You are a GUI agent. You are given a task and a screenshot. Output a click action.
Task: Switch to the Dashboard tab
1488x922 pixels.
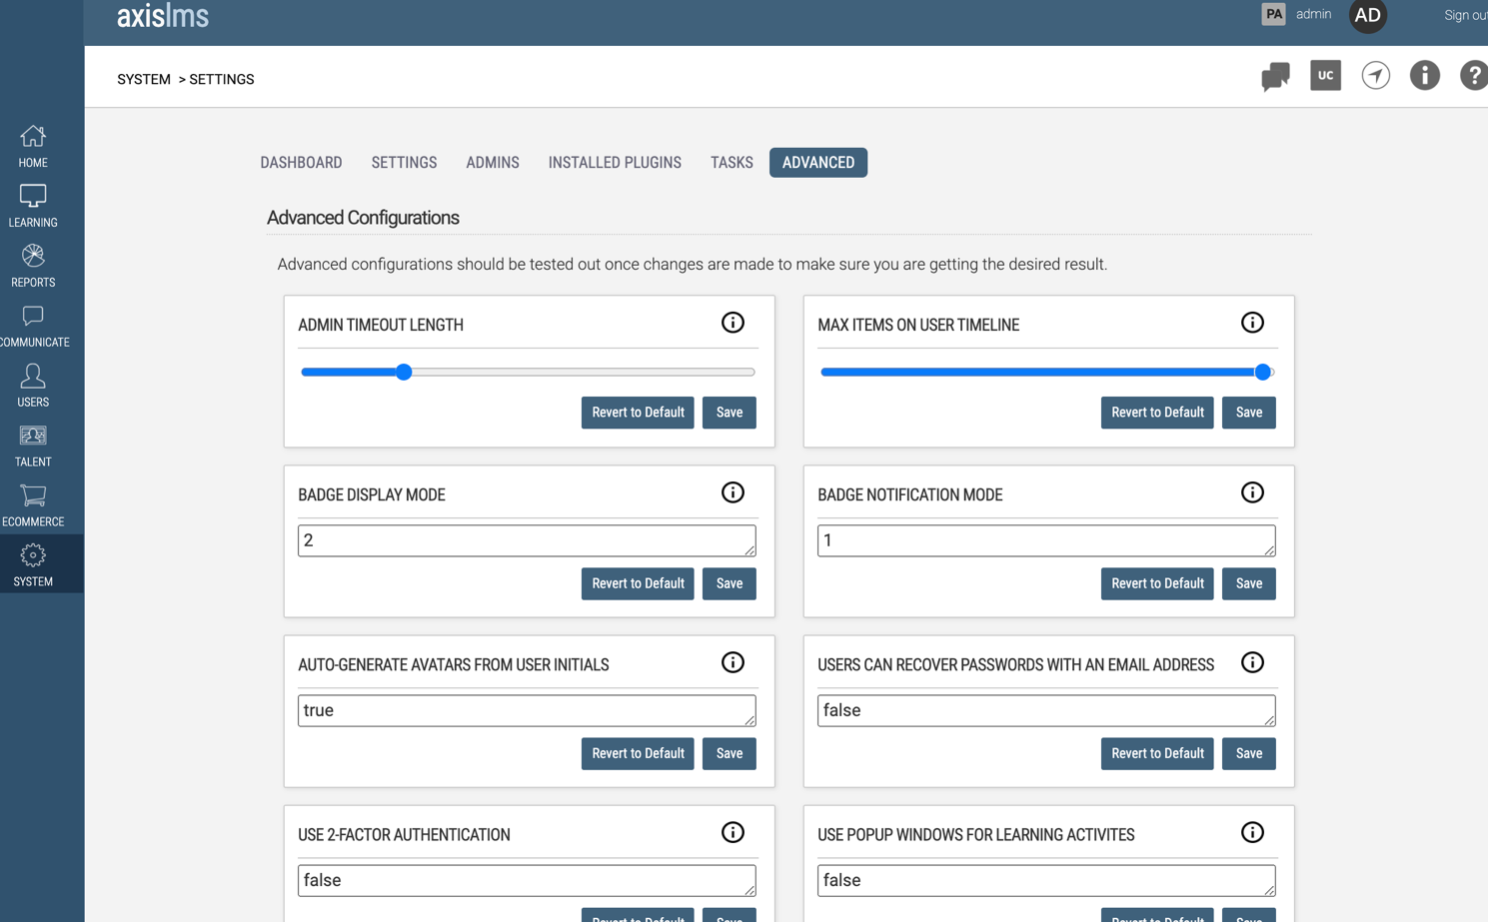point(301,163)
